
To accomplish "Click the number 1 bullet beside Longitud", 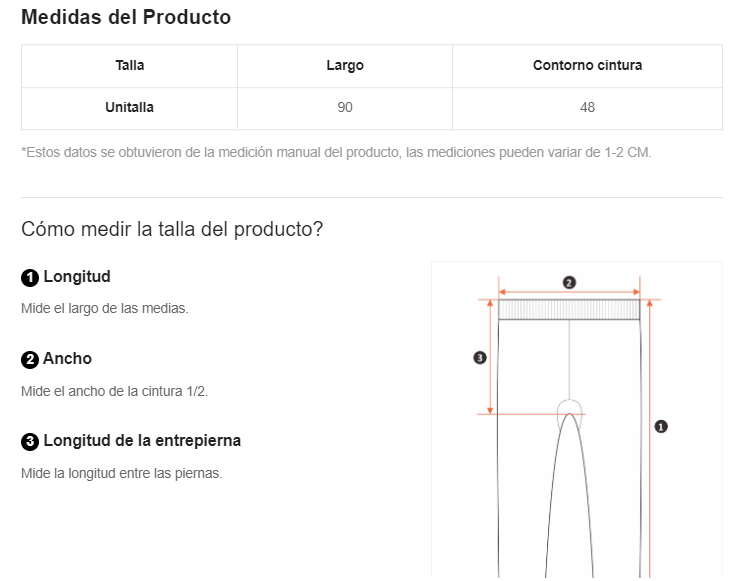I will click(30, 277).
